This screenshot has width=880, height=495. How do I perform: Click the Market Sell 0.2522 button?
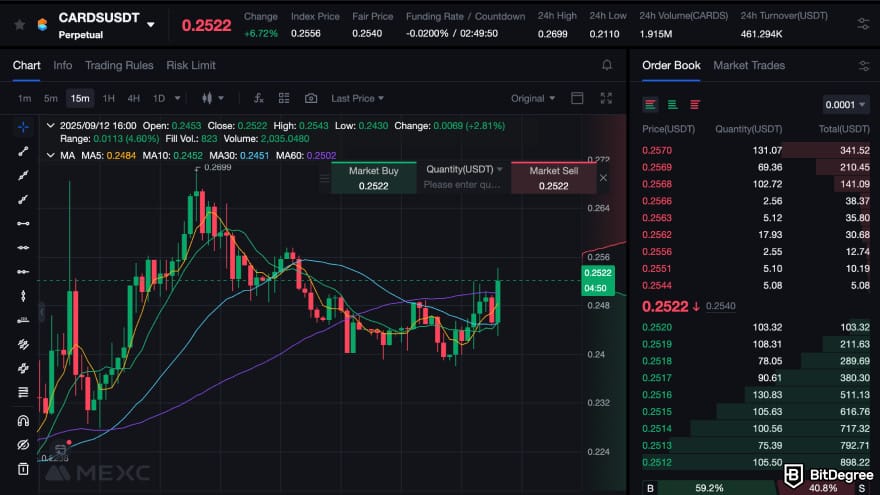pyautogui.click(x=553, y=178)
